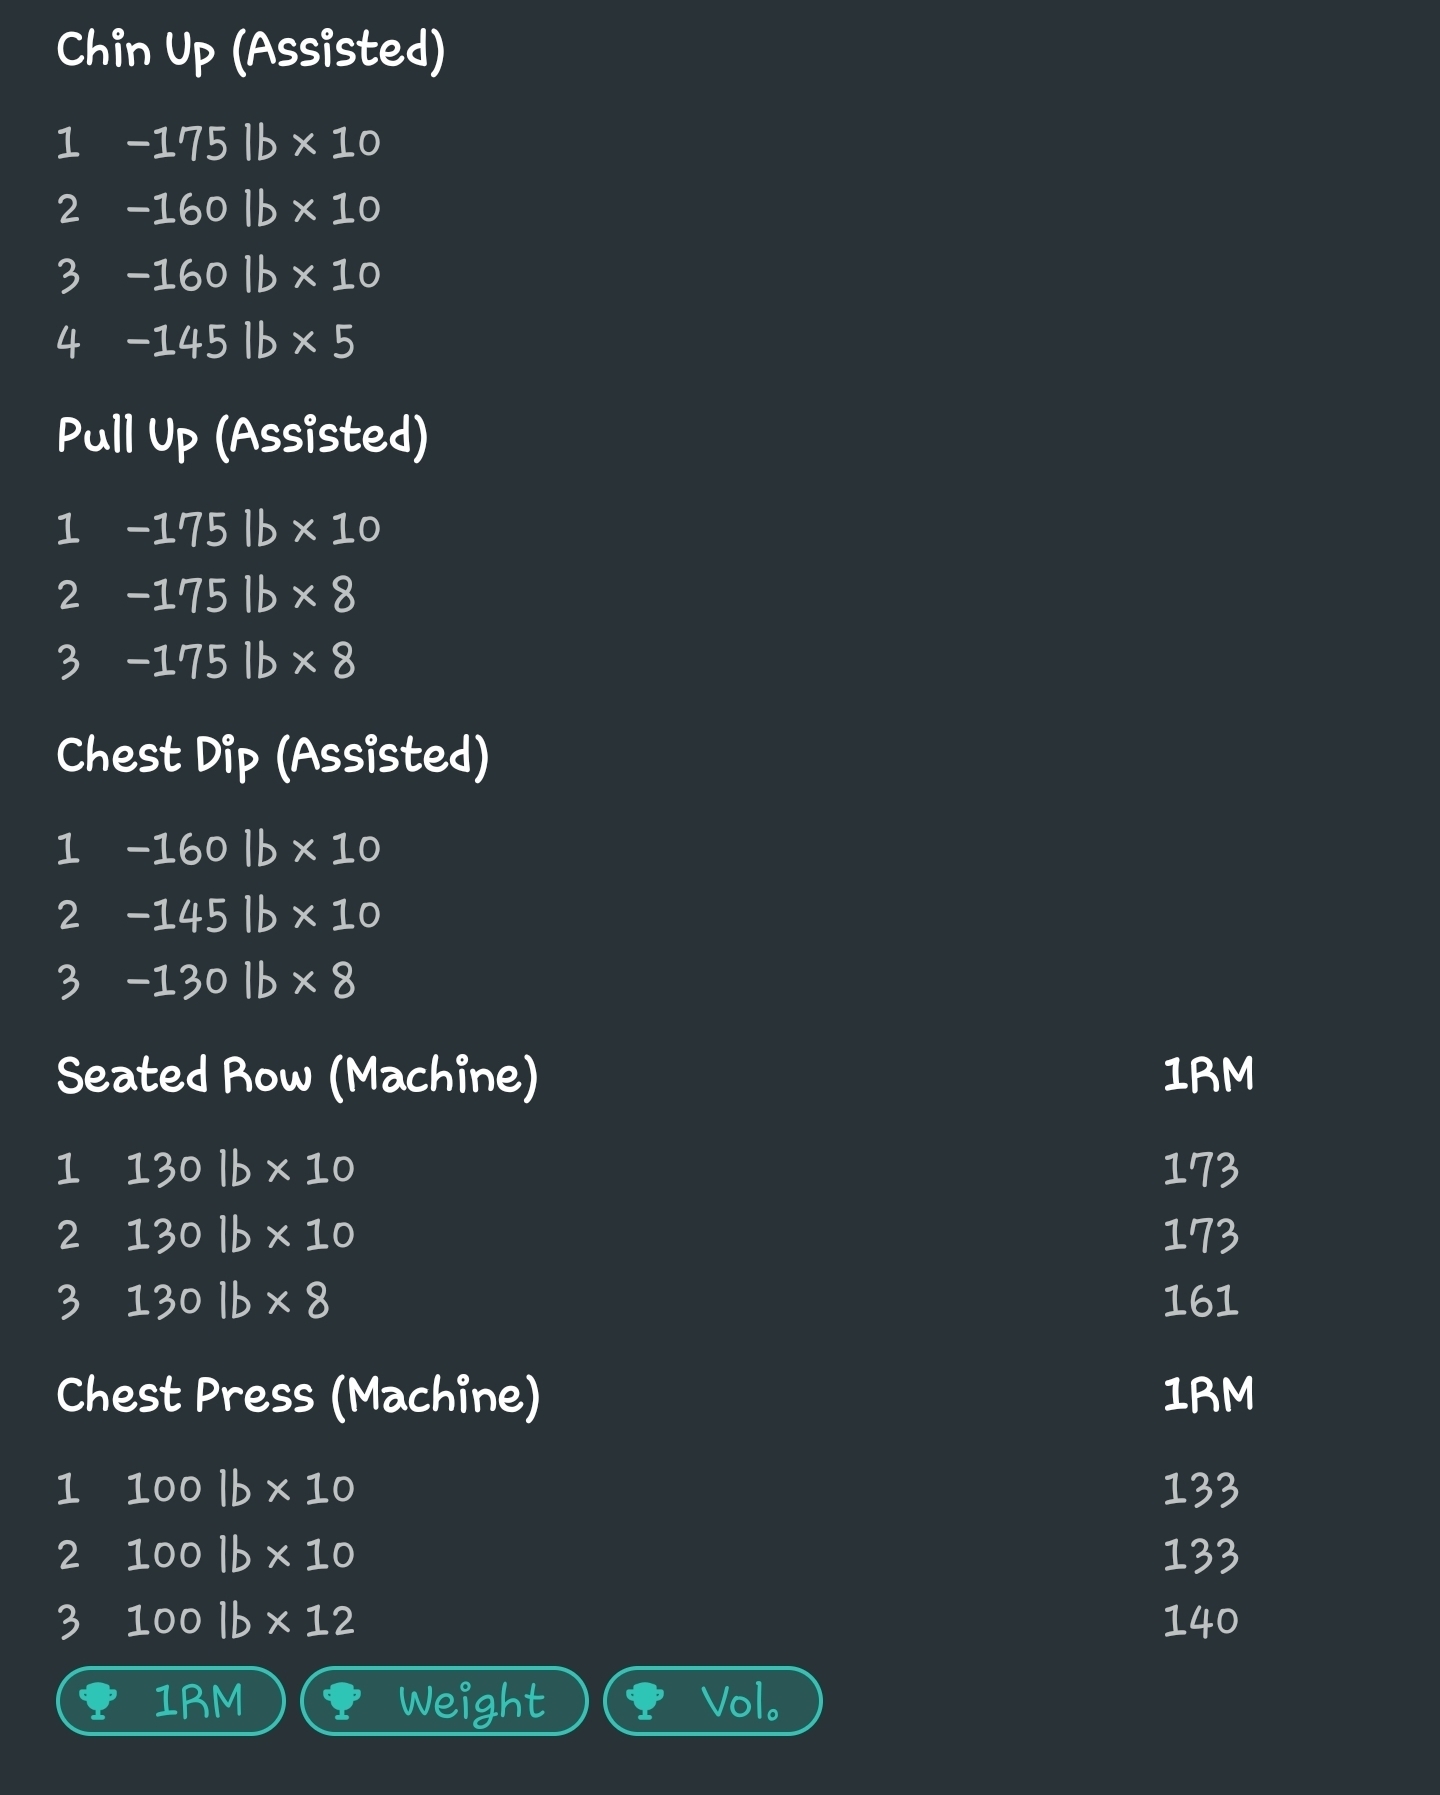Click the 140 1RM value for Chest Press
This screenshot has width=1440, height=1795.
(1200, 1621)
